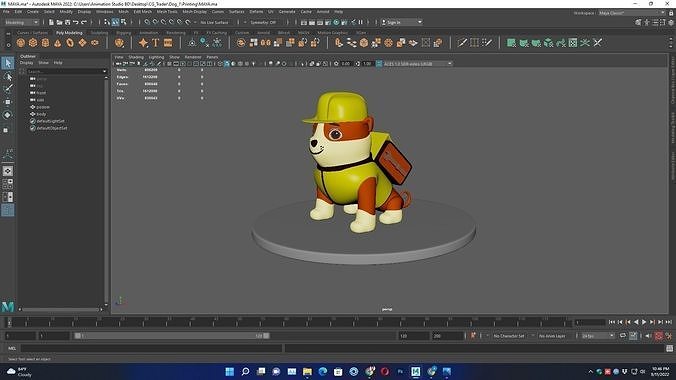Viewport: 676px width, 380px height.
Task: Create a polygon torus from the shelf
Action: click(70, 43)
